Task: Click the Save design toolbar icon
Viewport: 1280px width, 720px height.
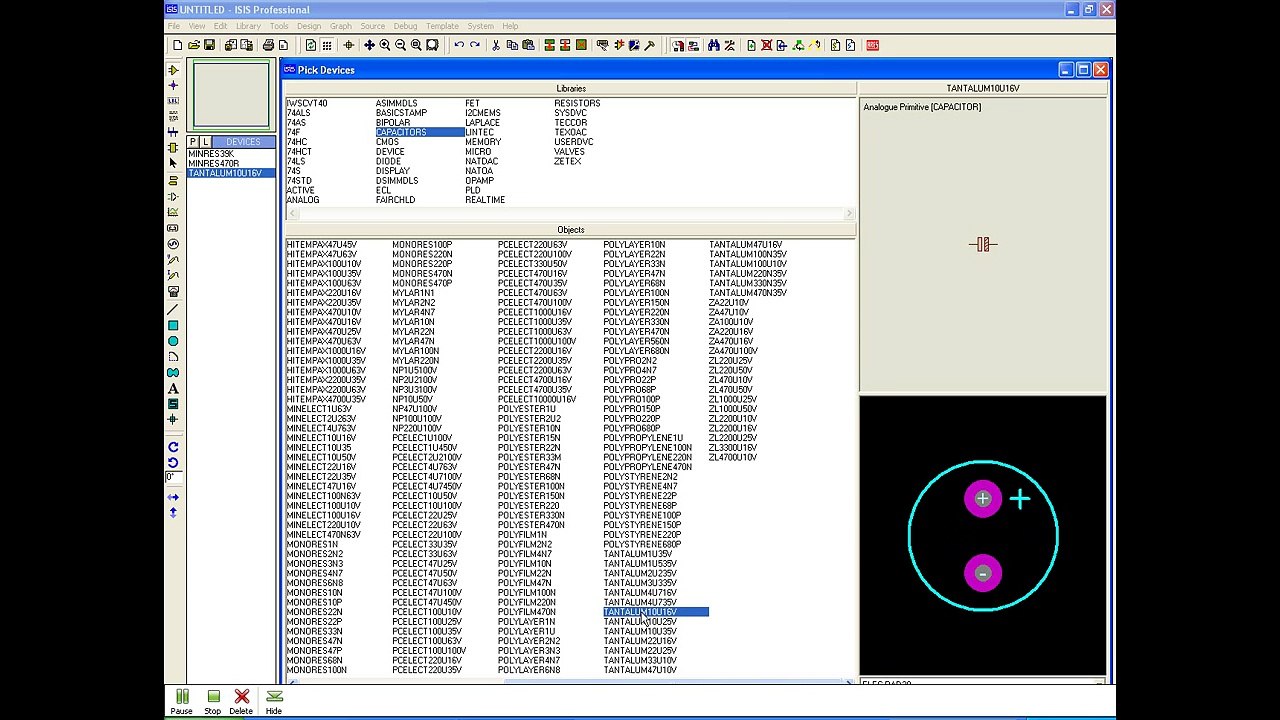Action: click(x=209, y=45)
